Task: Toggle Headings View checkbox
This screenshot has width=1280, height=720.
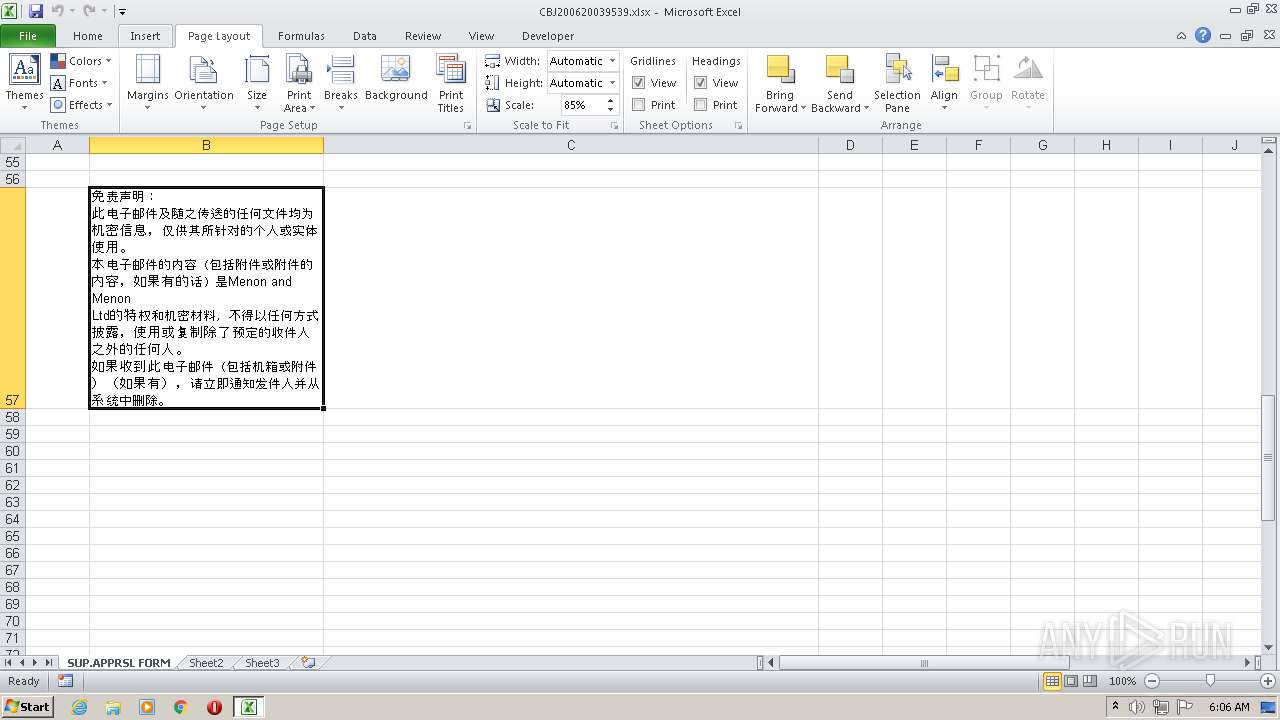Action: (x=700, y=83)
